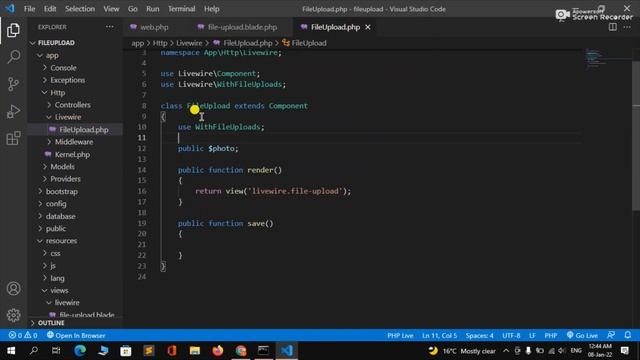Click the VS Code taskbar icon

287,351
